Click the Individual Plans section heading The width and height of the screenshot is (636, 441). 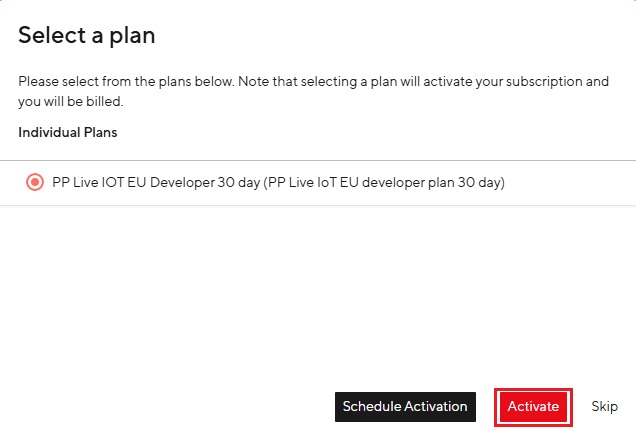[67, 132]
